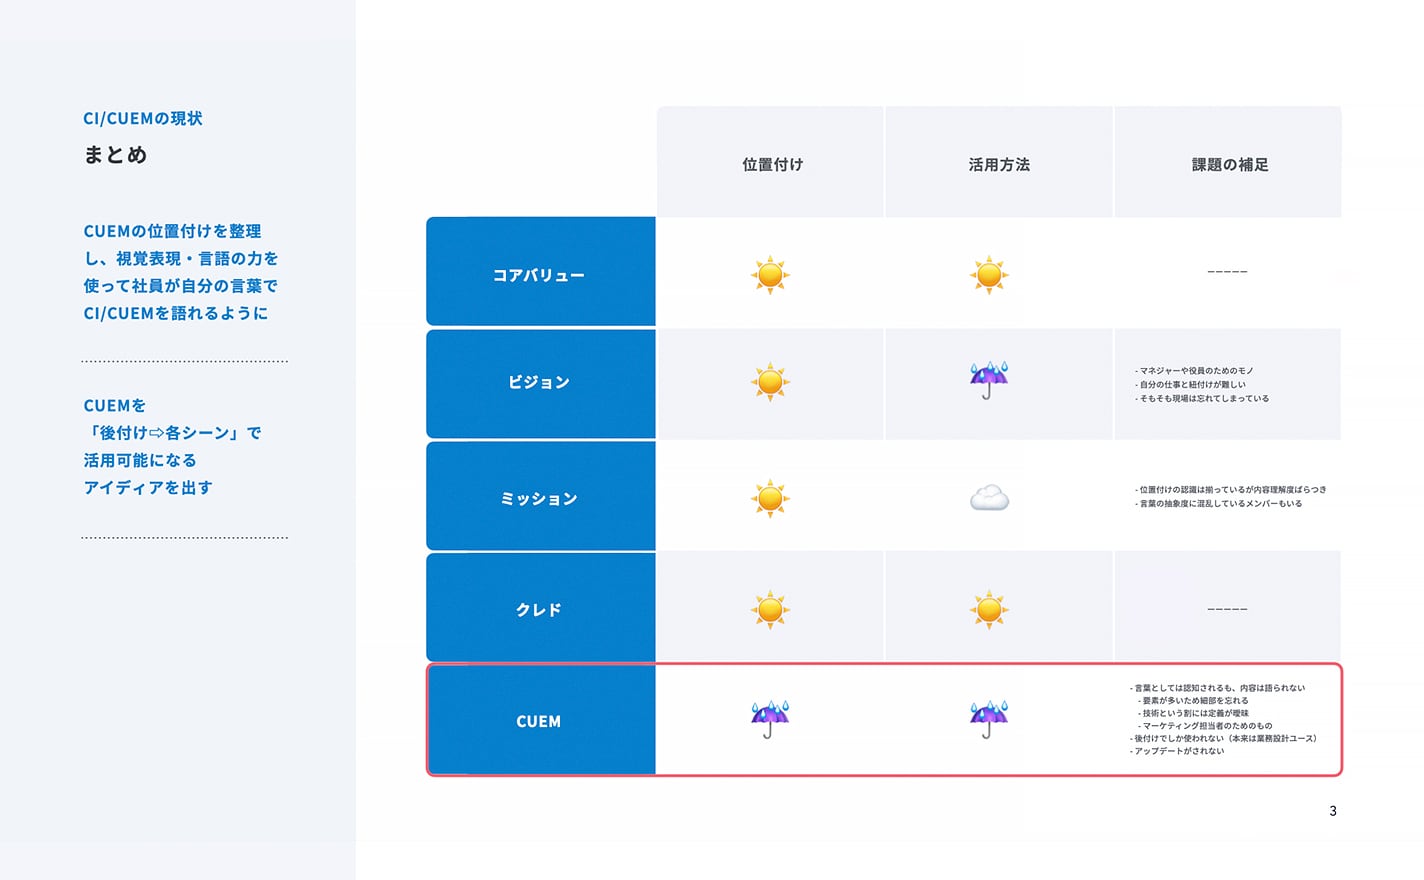Click the umbrella icon for CUEM 活用方法
Screen dimensions: 1424x880
(x=989, y=719)
